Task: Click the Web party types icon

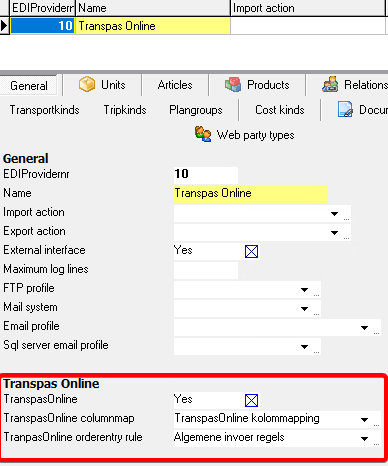Action: (x=203, y=134)
